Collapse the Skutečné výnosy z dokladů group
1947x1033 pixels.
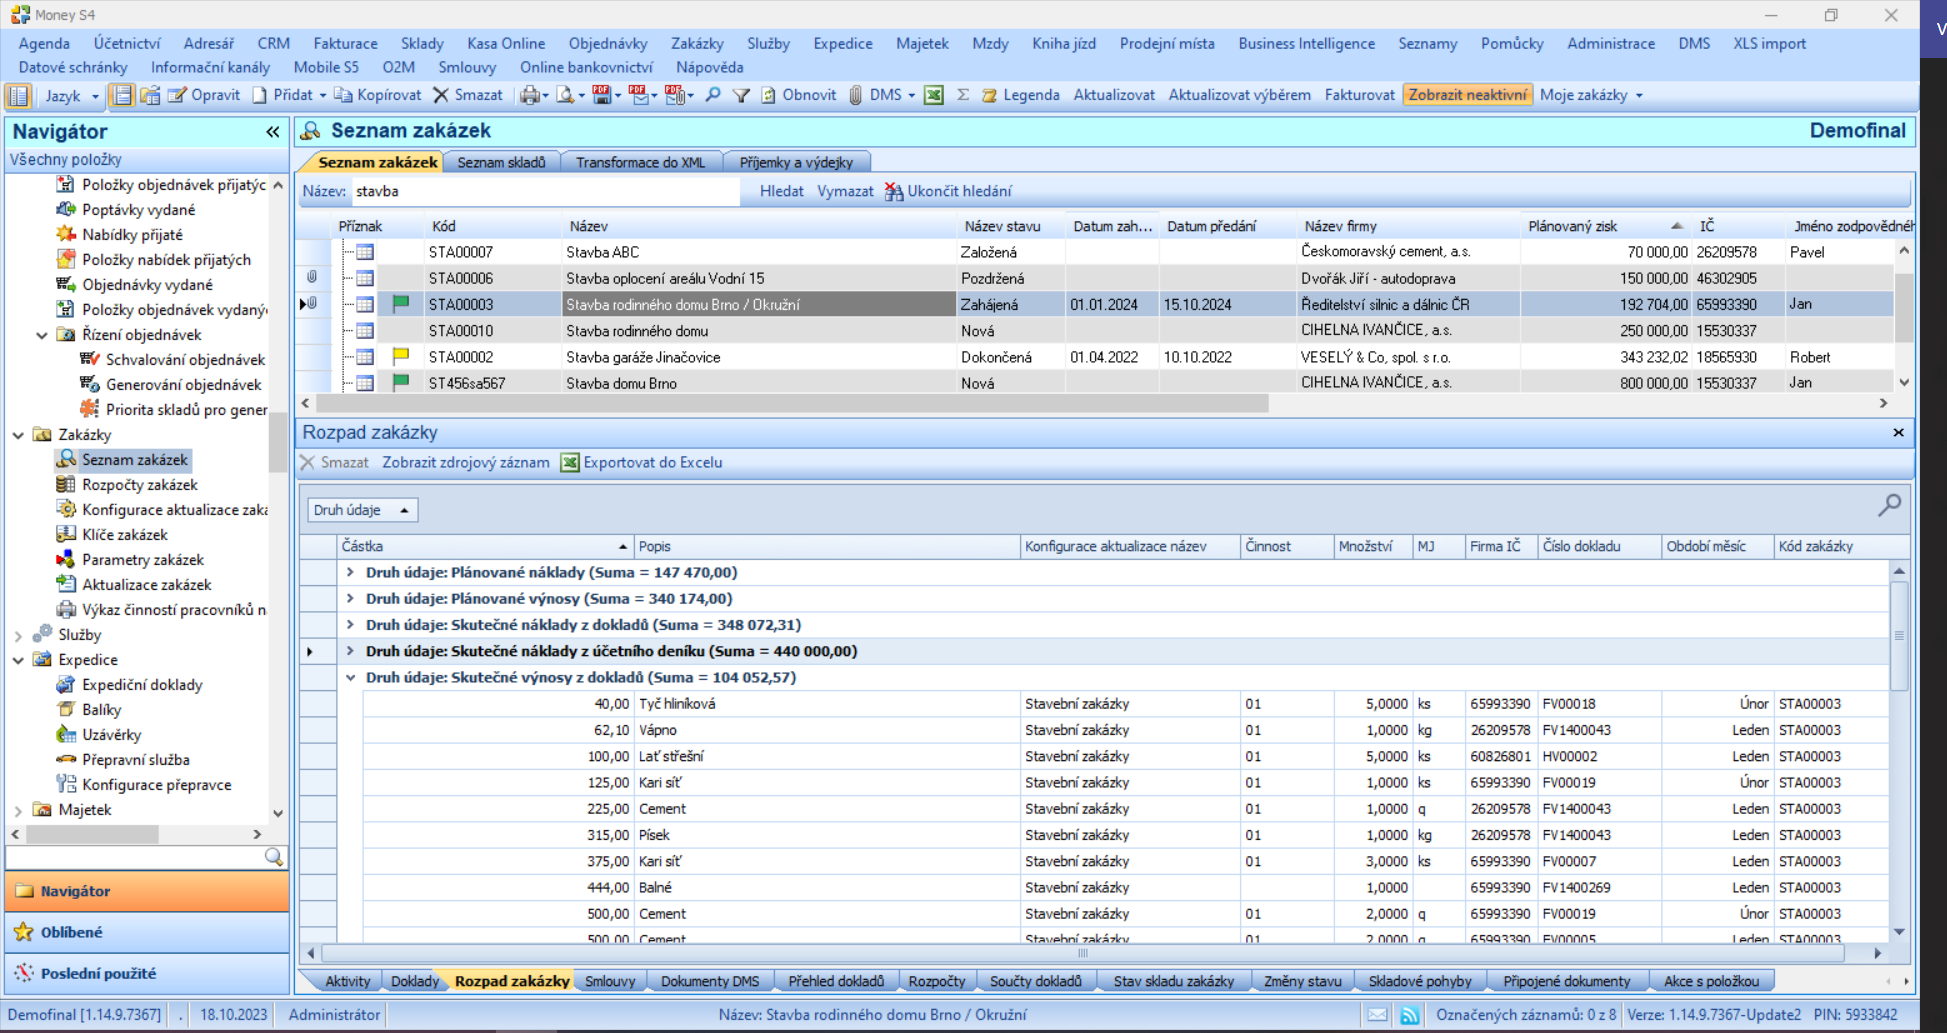pos(350,677)
